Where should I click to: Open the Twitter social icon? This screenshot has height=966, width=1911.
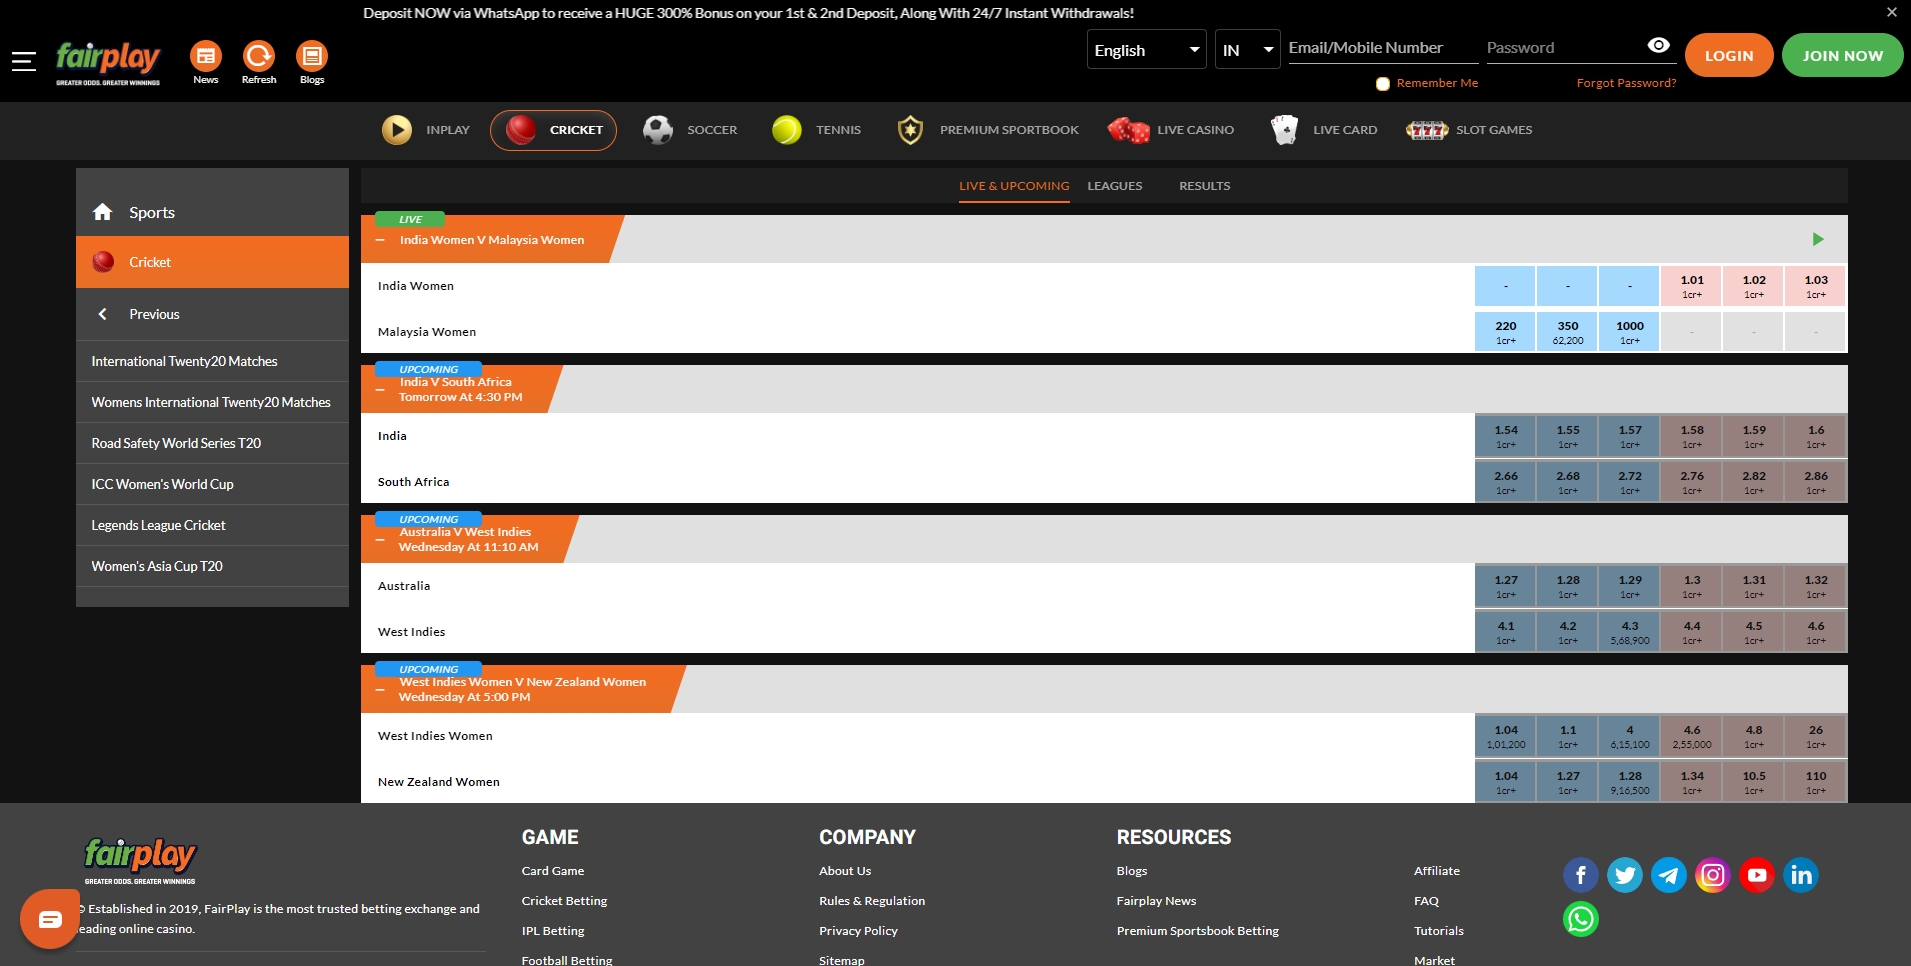tap(1625, 876)
